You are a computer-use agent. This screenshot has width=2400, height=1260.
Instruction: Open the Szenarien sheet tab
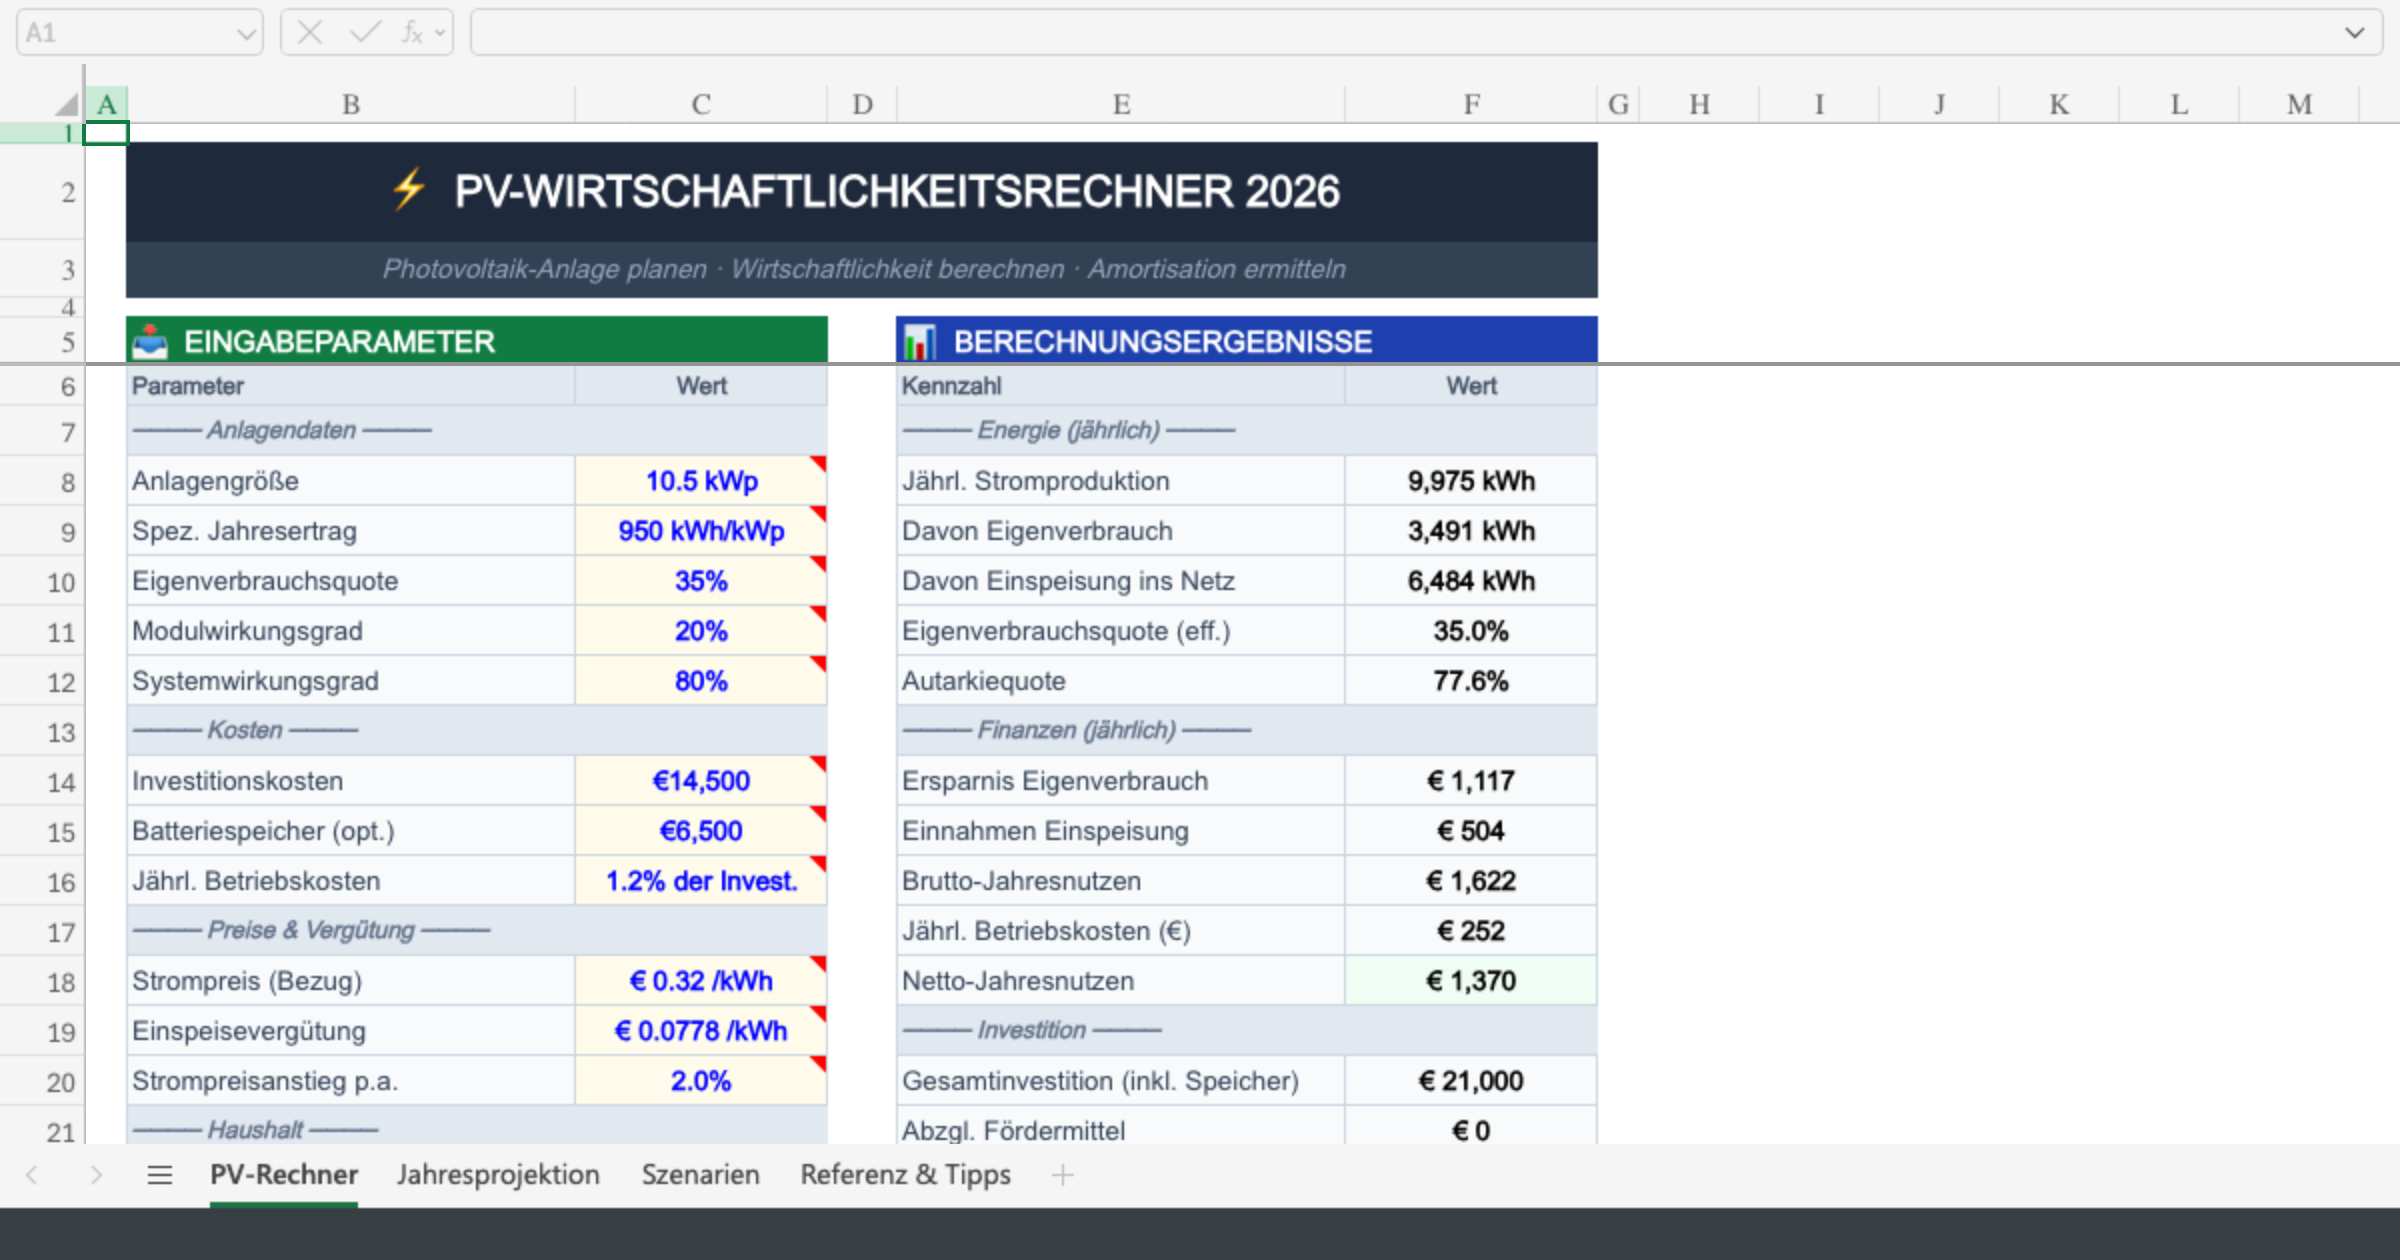(700, 1175)
